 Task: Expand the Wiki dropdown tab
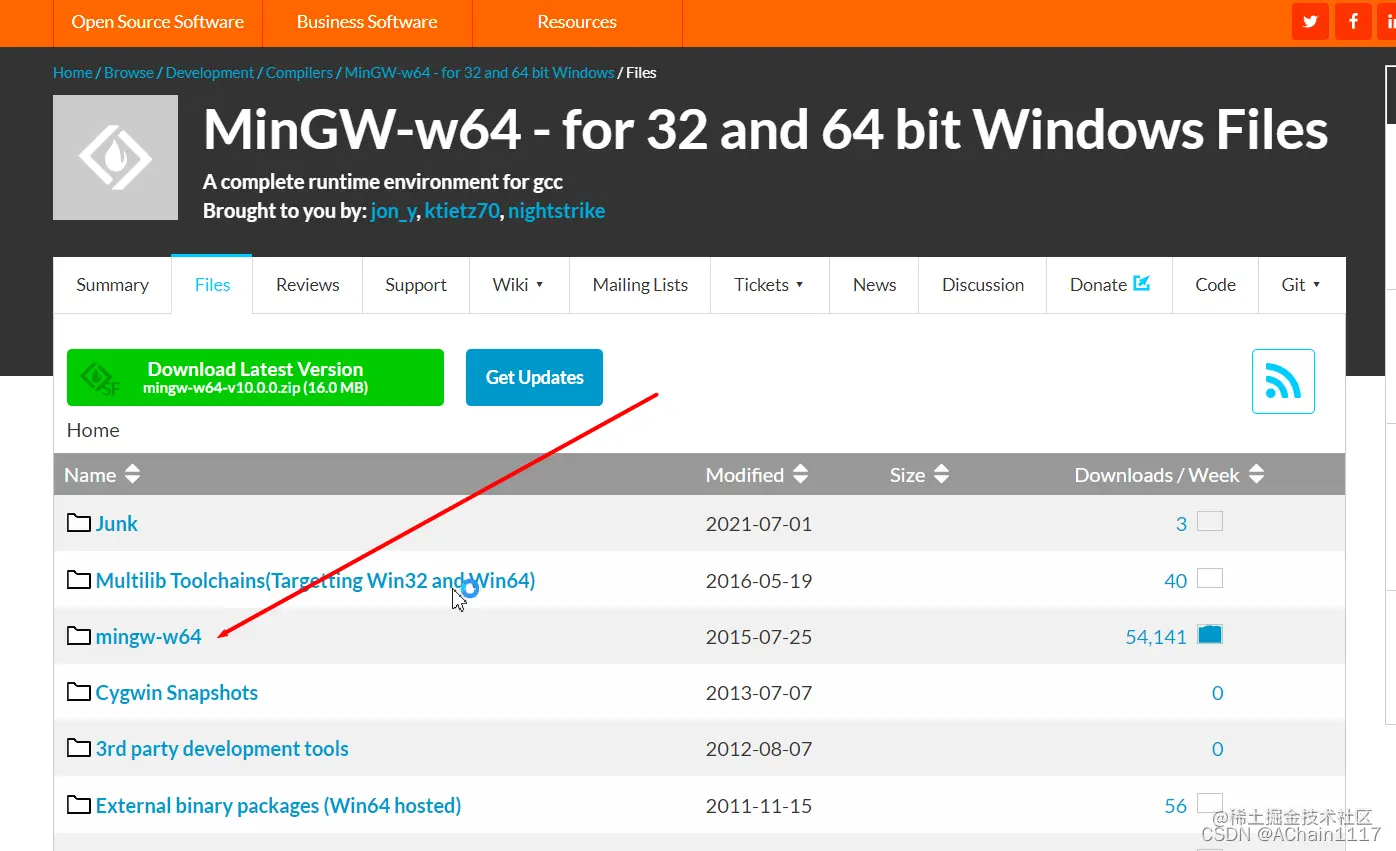[x=518, y=285]
